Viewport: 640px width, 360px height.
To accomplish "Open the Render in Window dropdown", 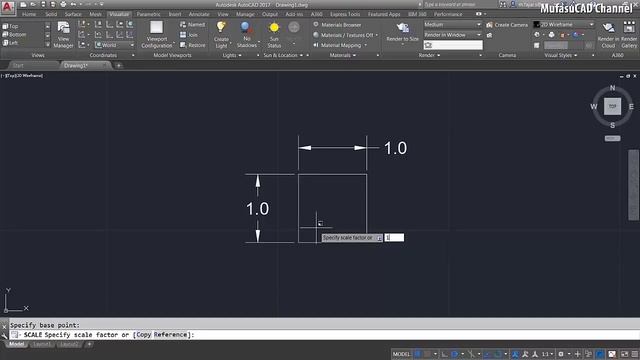I will [x=453, y=35].
